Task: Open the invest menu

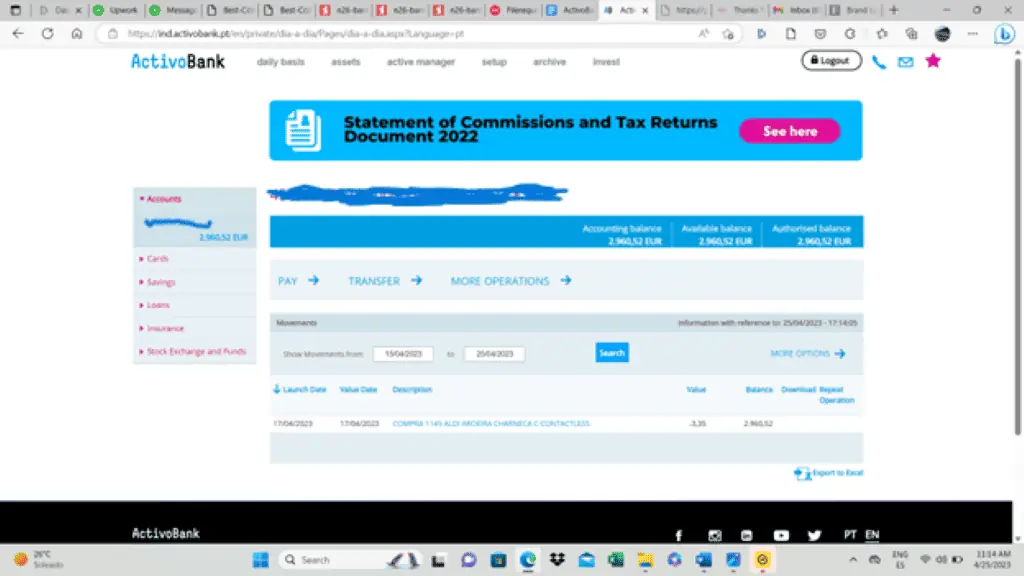Action: click(606, 62)
